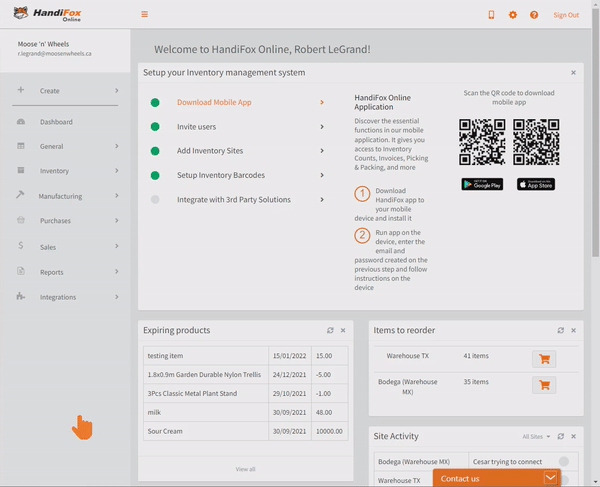The image size is (600, 487).
Task: Click Sign Out link
Action: [x=566, y=15]
